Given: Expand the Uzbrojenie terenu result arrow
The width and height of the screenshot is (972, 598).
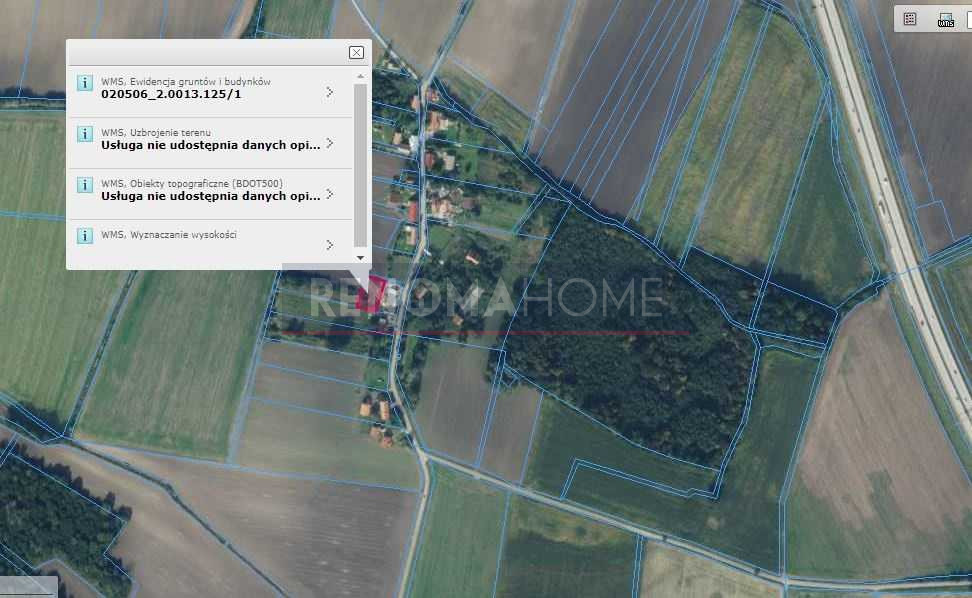Looking at the screenshot, I should (x=330, y=143).
